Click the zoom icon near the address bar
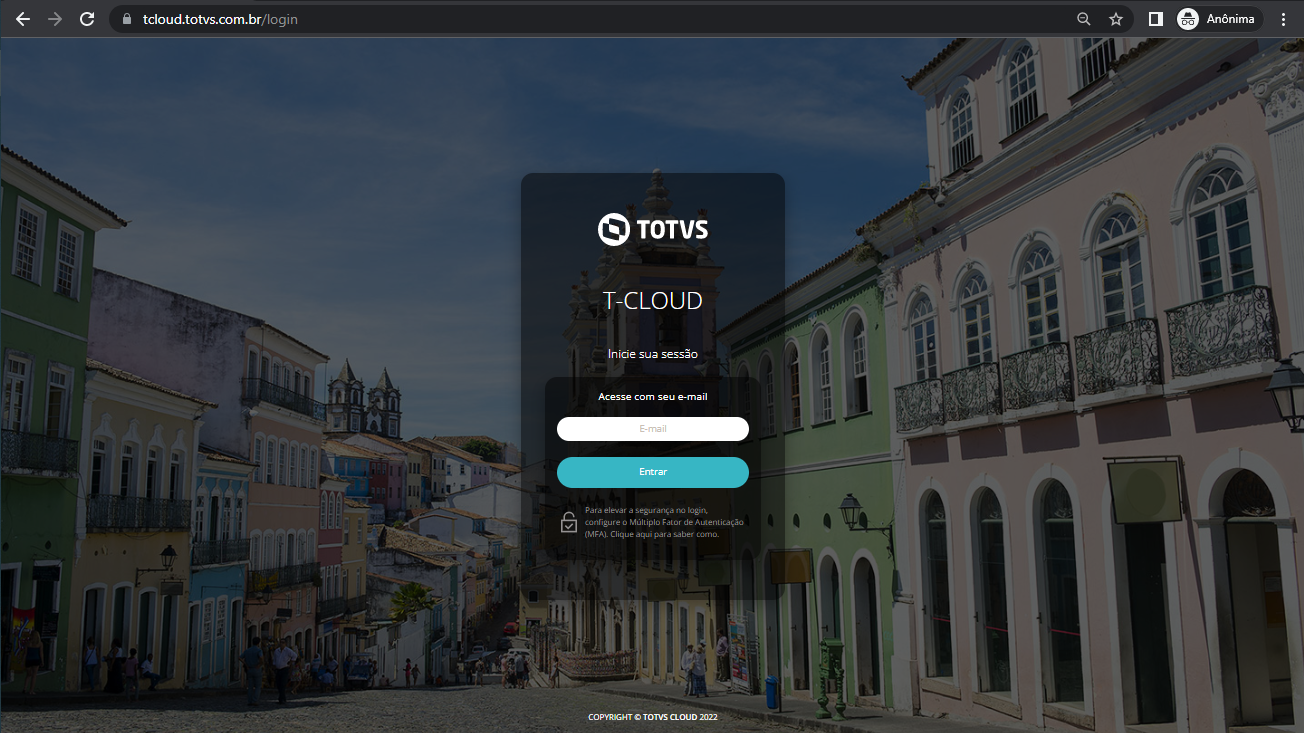 [1083, 18]
